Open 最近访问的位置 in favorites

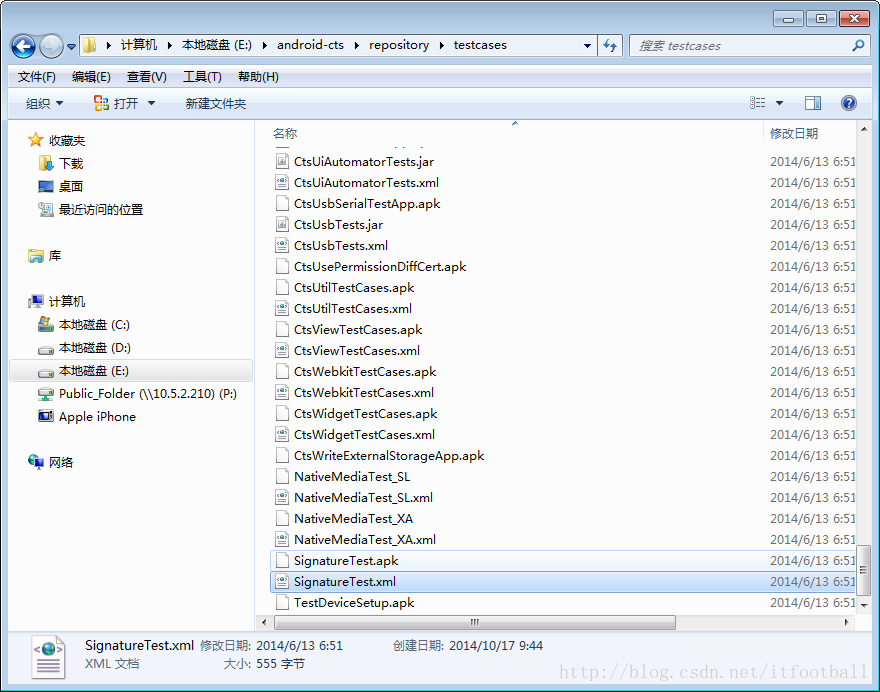click(101, 209)
